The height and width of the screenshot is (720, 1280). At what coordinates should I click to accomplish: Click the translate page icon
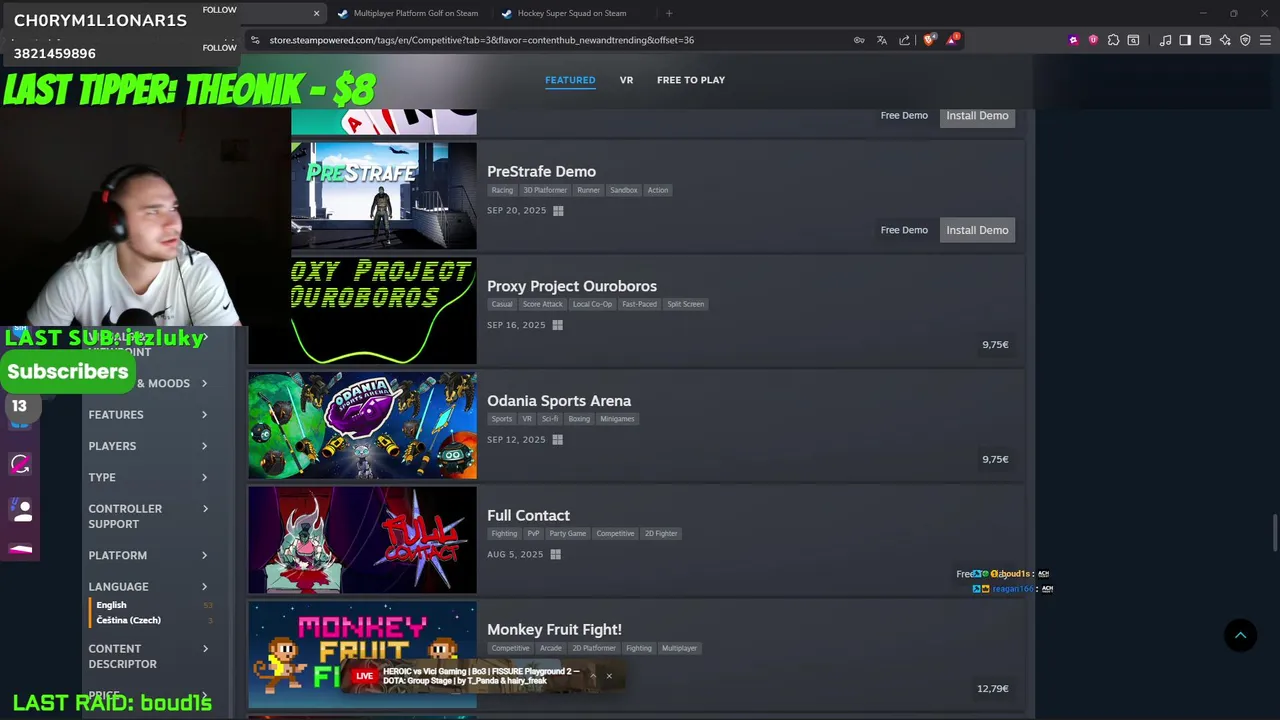[x=882, y=40]
